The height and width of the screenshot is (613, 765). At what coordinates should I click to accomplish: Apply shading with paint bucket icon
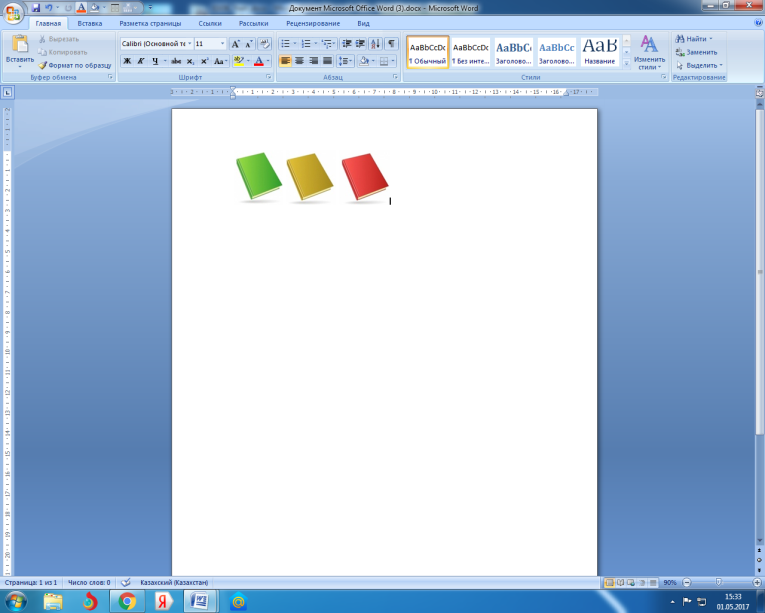click(363, 61)
